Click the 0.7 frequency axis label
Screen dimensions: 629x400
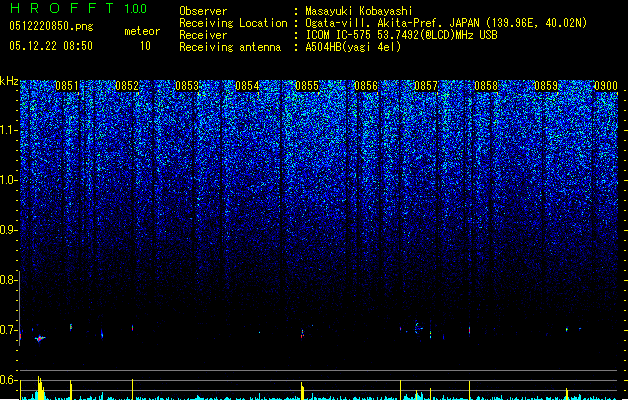[9, 330]
